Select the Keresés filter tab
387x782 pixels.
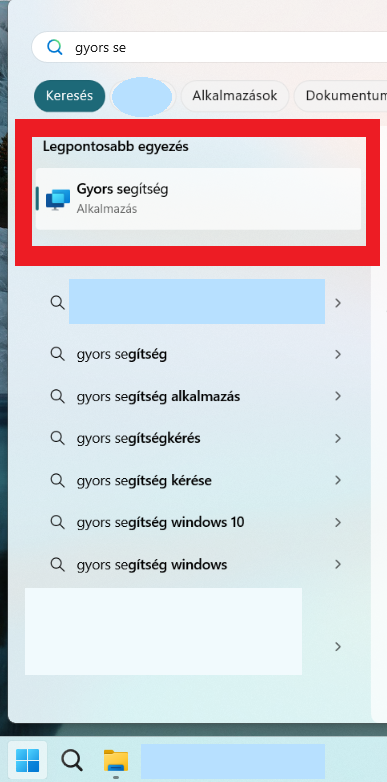(70, 96)
